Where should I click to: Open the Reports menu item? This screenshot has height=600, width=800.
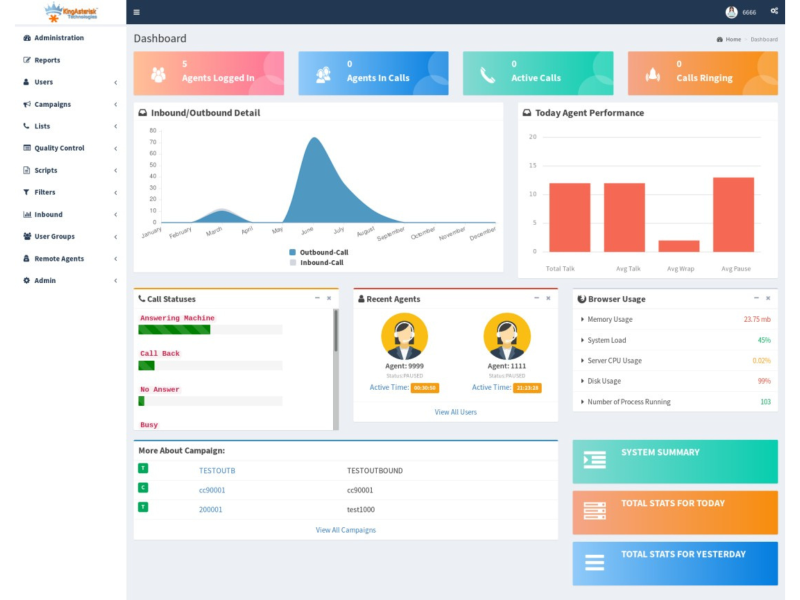click(x=46, y=60)
